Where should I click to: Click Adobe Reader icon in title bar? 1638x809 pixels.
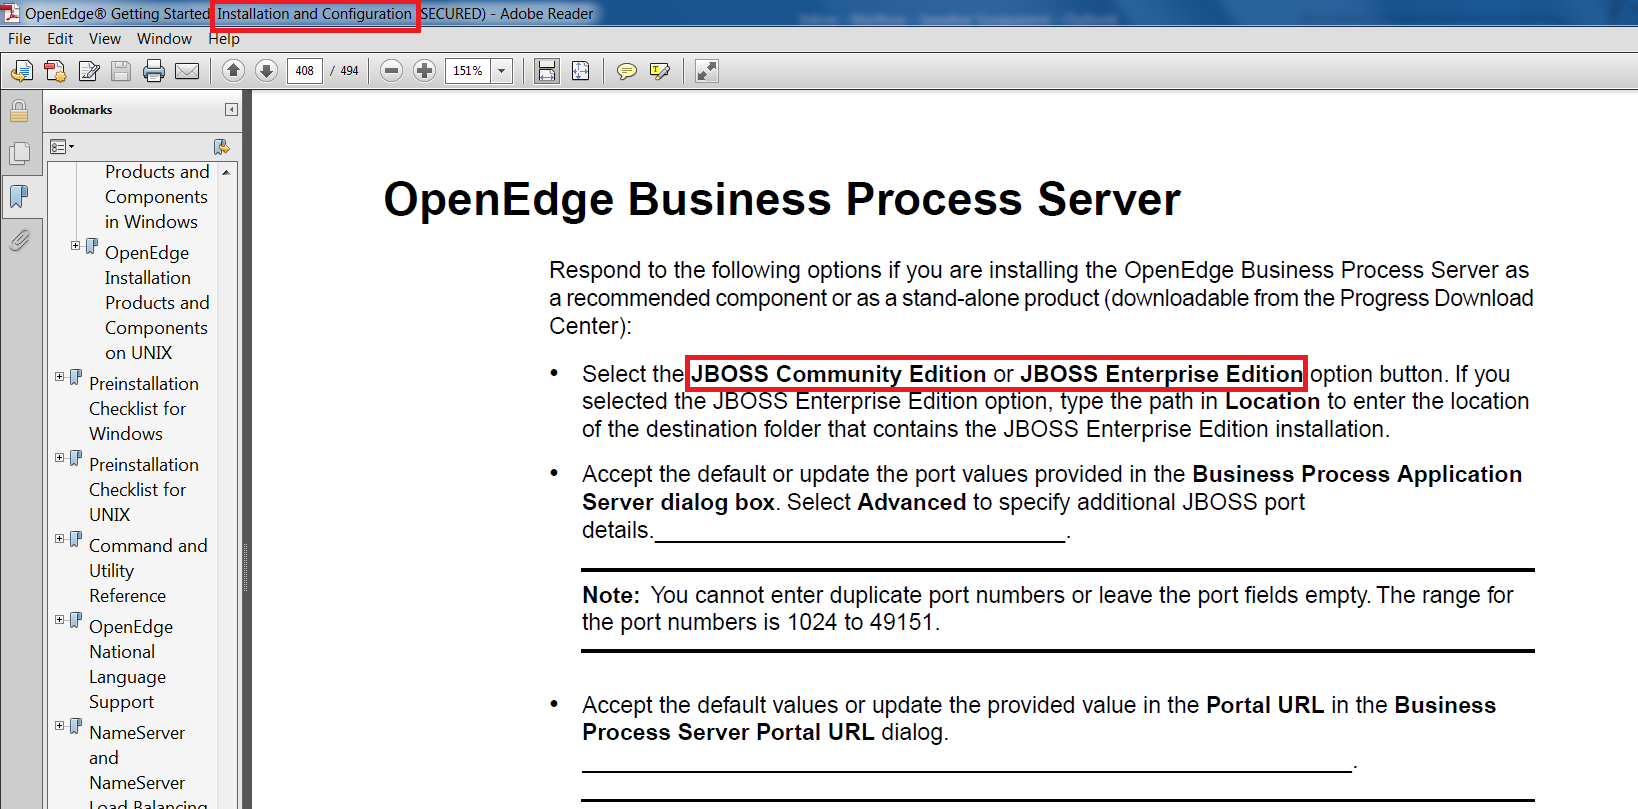[11, 13]
